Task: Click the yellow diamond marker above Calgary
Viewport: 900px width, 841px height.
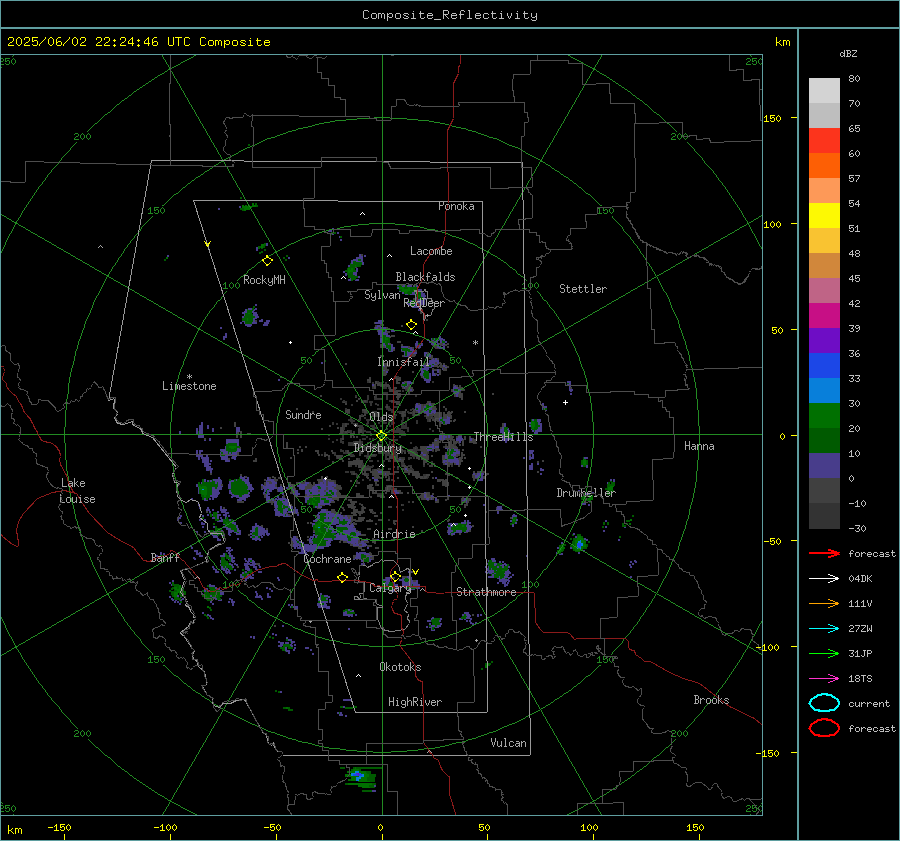Action: [x=395, y=576]
